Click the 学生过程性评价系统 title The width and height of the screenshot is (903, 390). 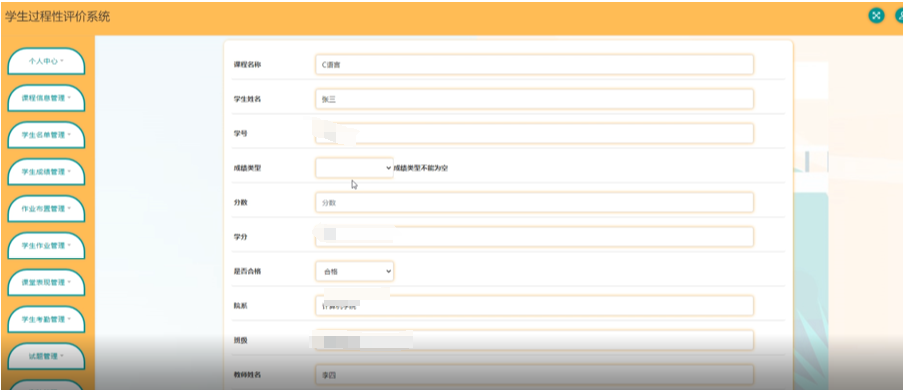click(57, 17)
